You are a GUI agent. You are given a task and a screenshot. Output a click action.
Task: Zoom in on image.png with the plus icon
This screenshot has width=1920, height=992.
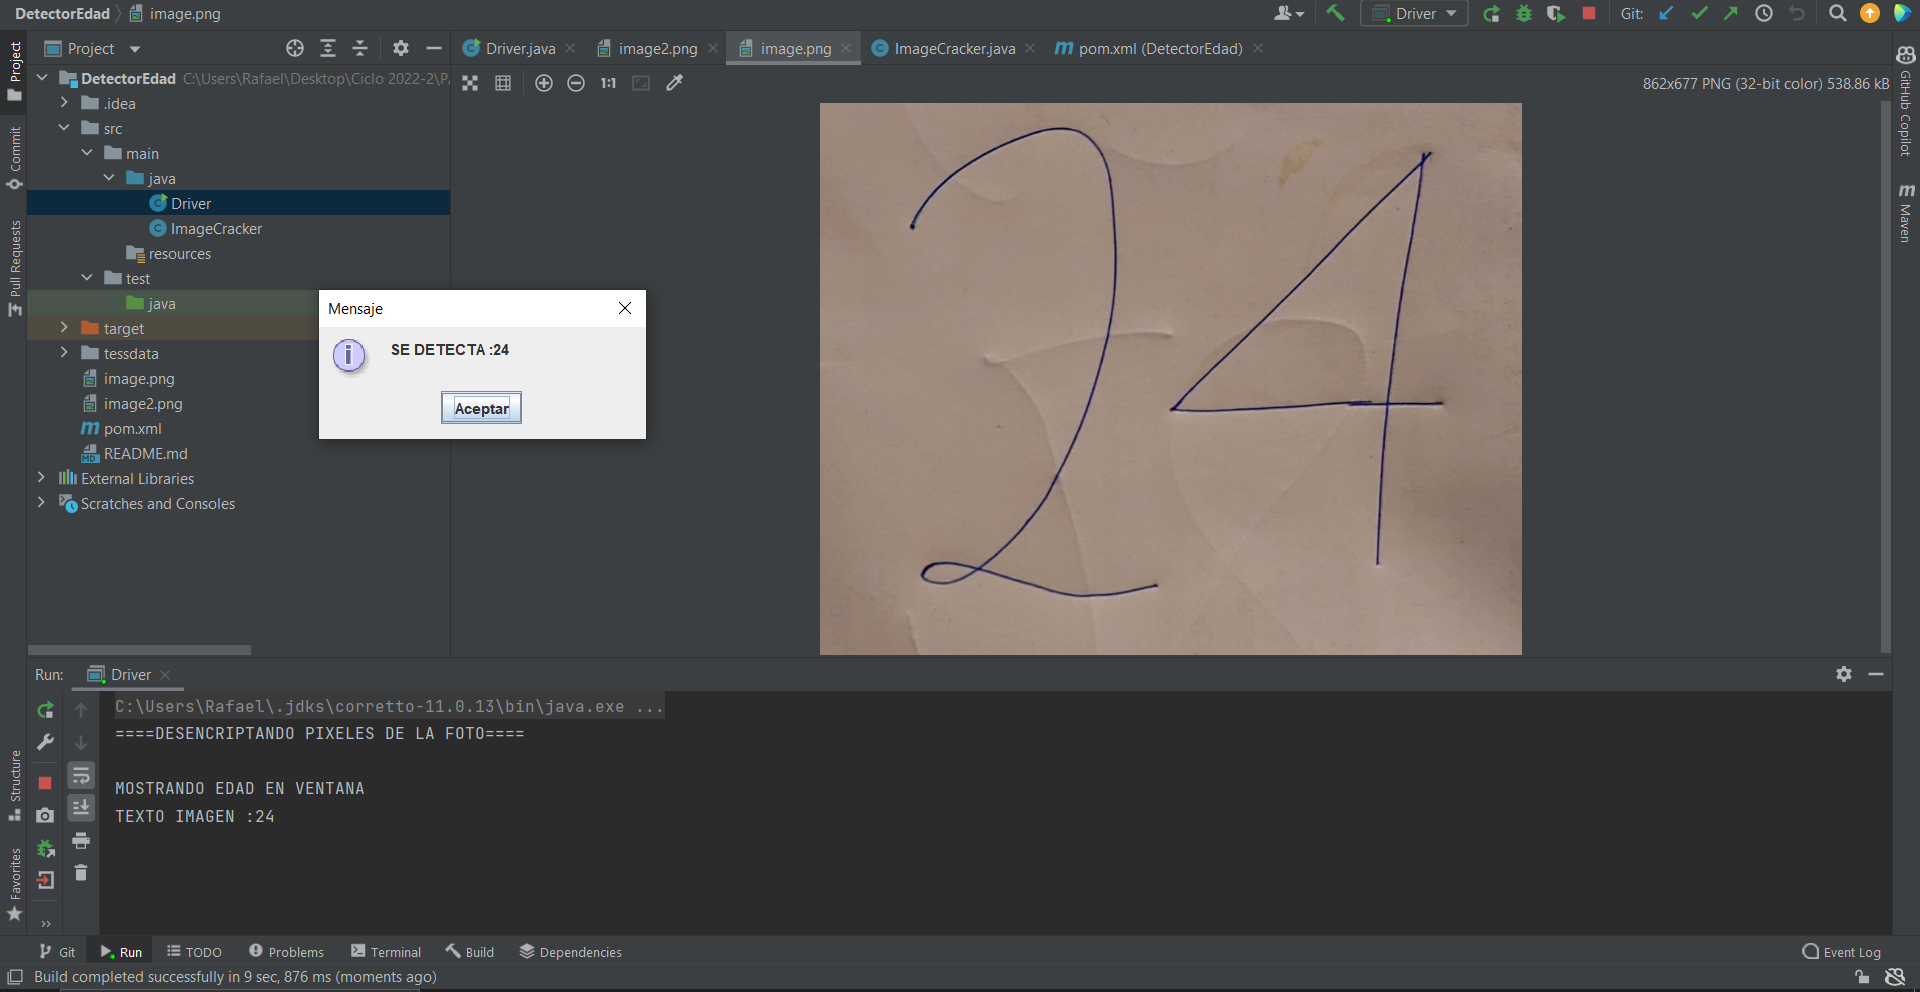(x=545, y=83)
